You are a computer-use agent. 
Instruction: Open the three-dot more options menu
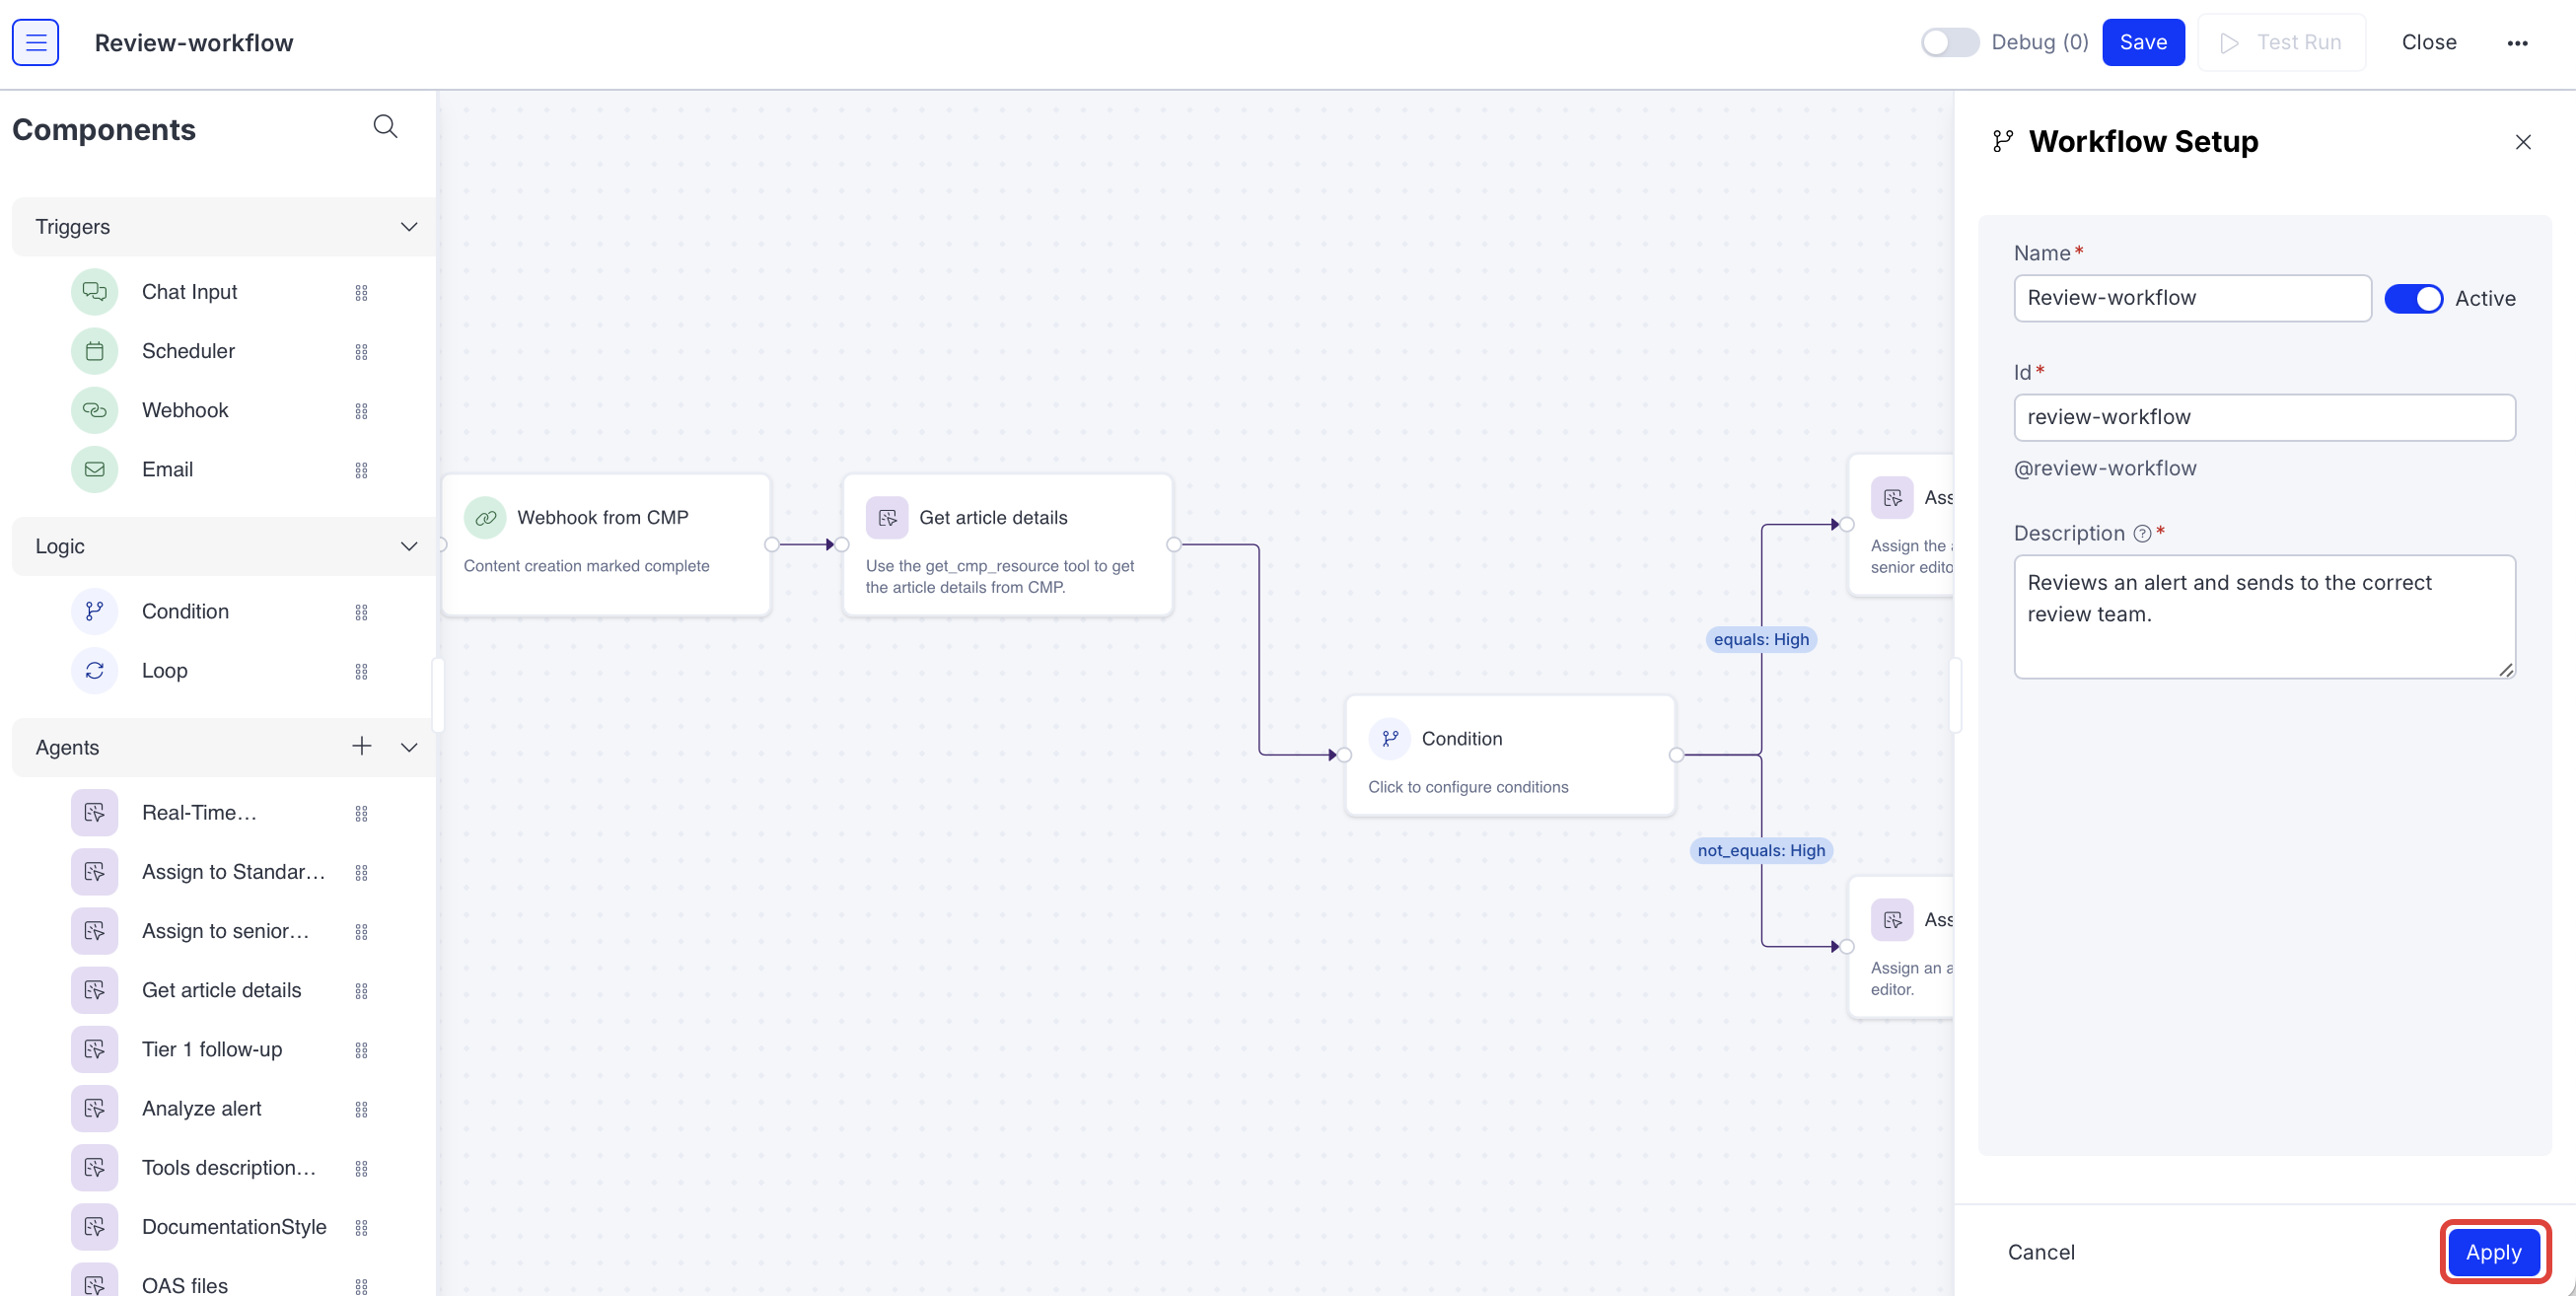2517,42
